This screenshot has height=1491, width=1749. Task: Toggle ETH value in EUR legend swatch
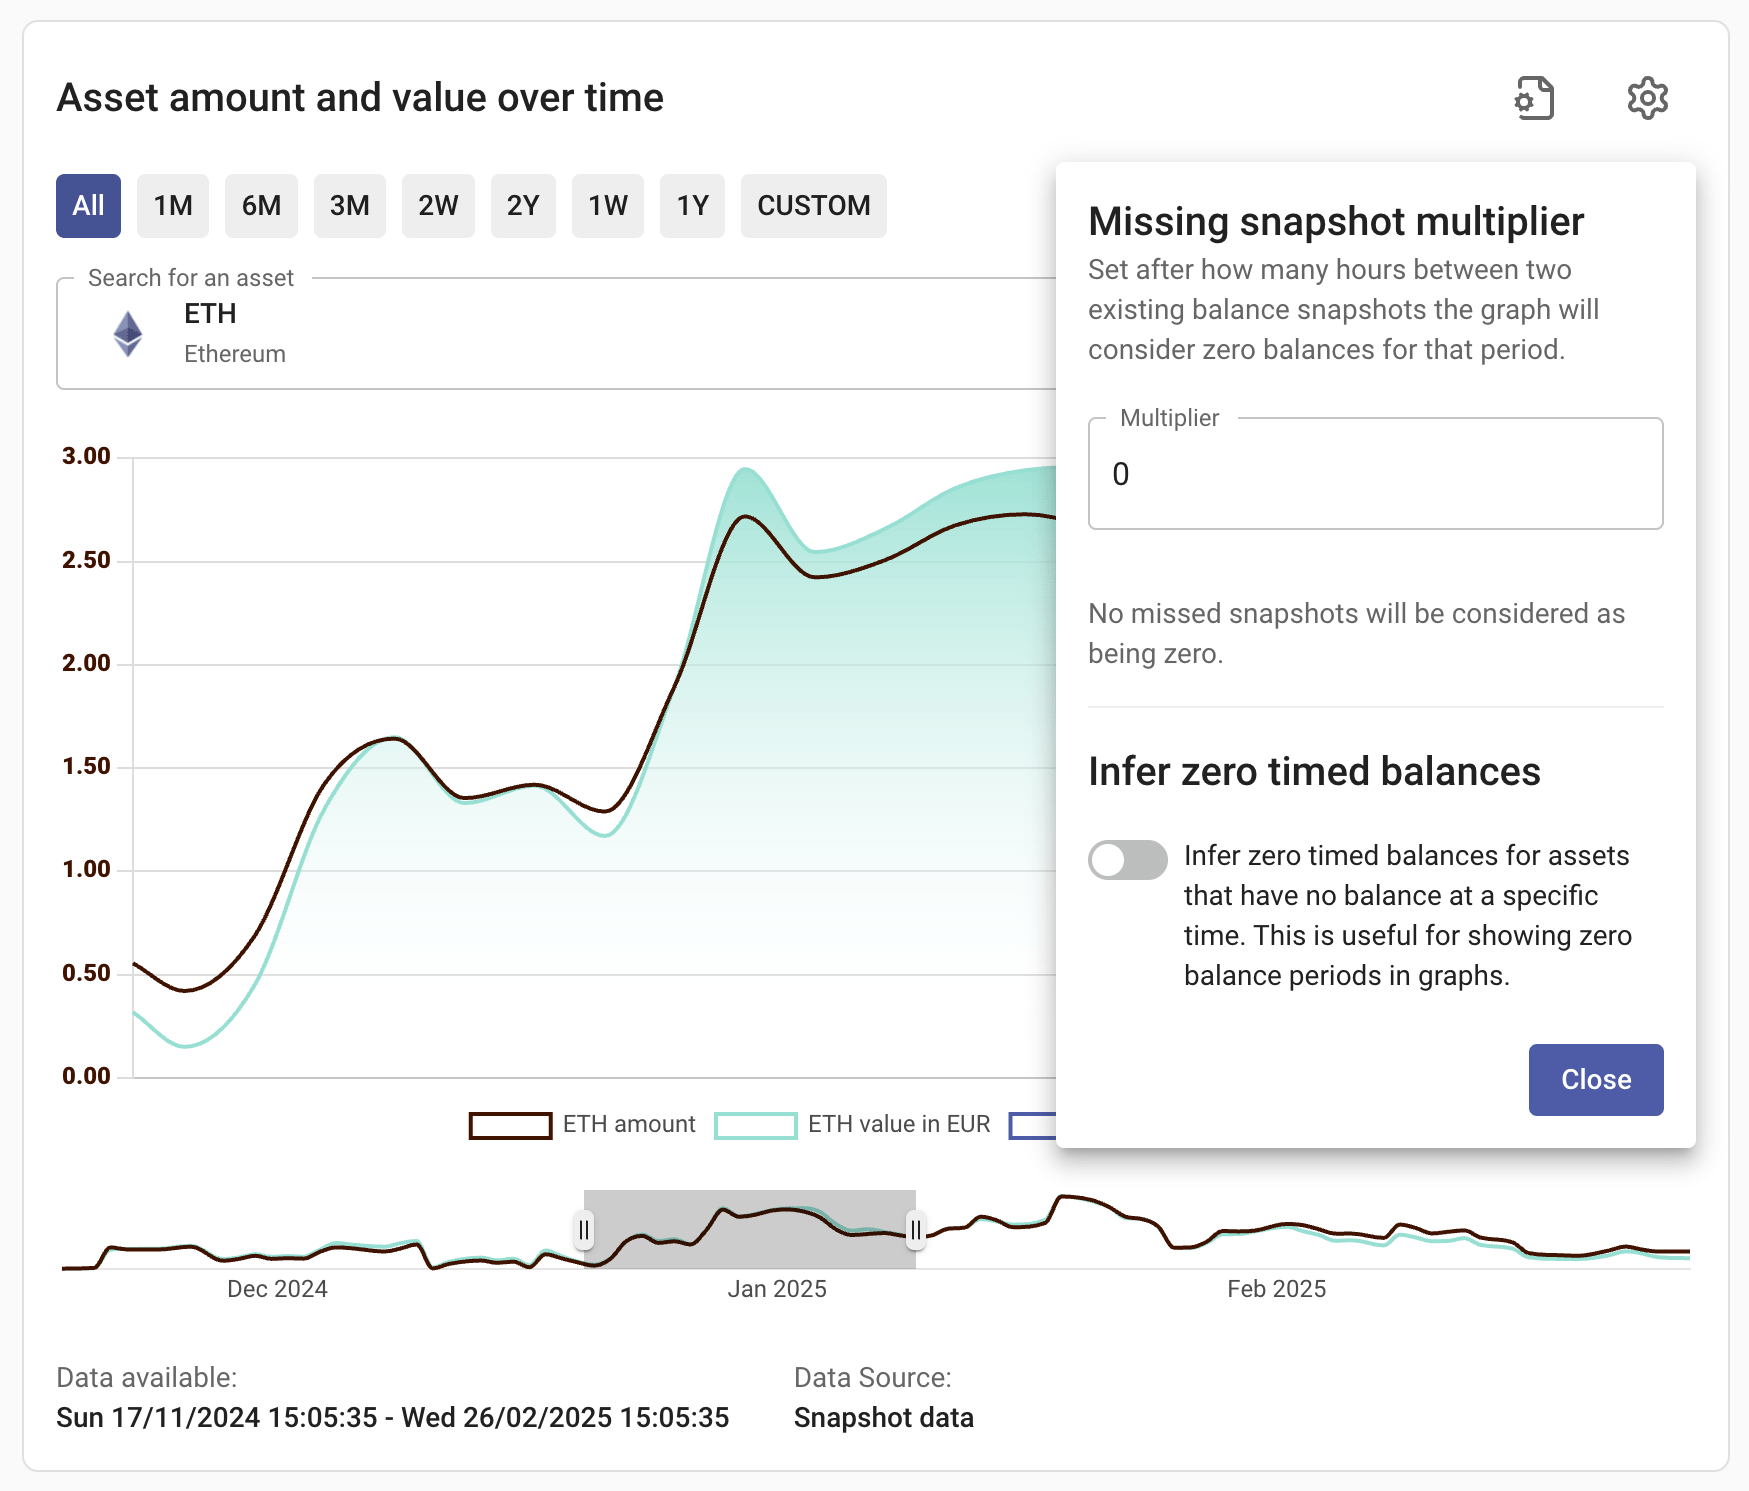(x=756, y=1125)
